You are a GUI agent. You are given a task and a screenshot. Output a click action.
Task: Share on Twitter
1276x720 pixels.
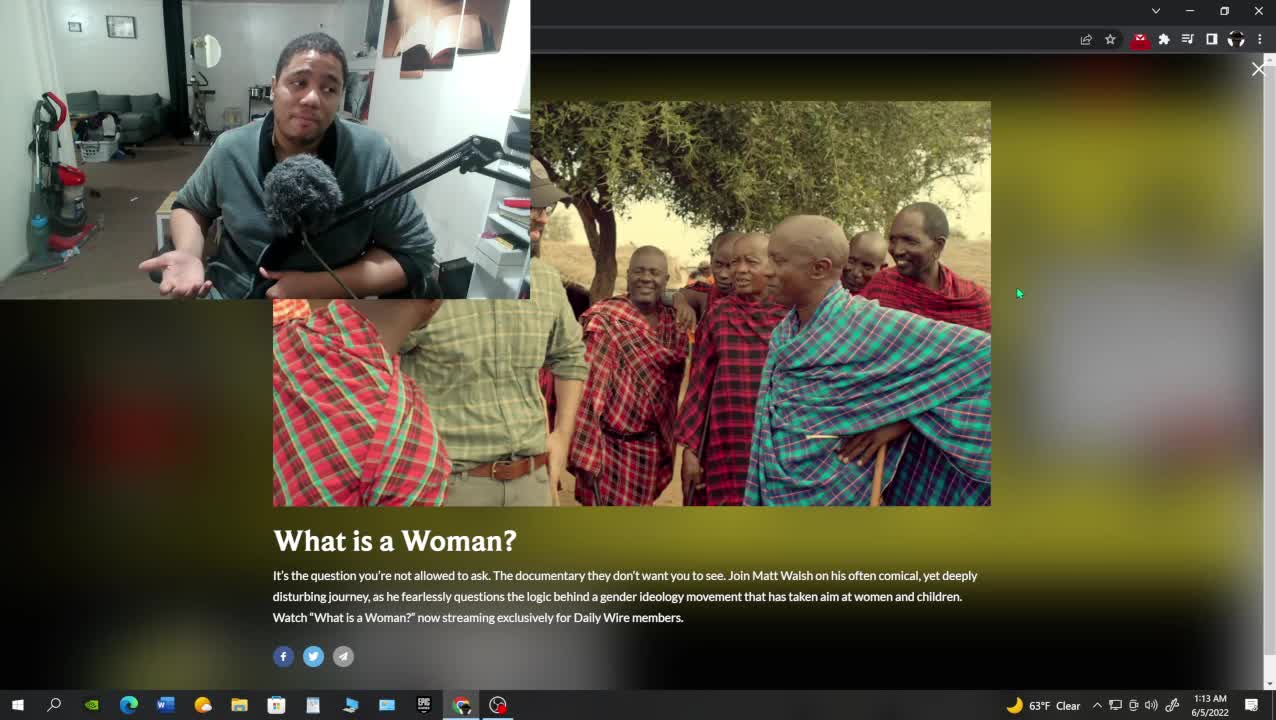coord(313,656)
